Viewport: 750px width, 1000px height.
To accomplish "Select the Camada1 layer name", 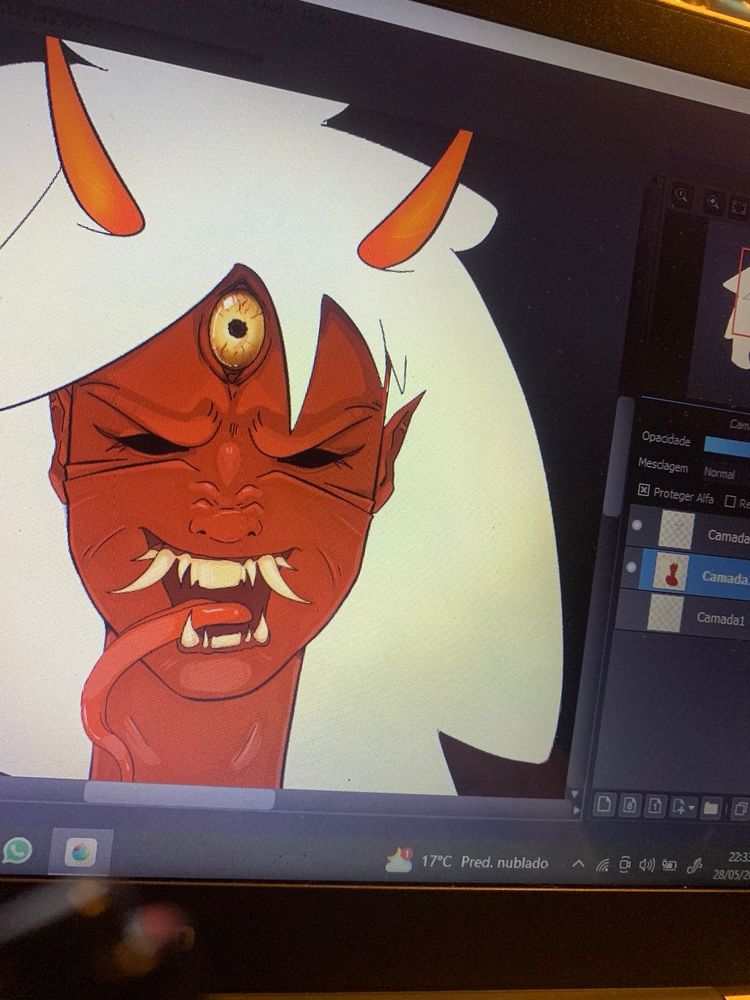I will tap(721, 618).
